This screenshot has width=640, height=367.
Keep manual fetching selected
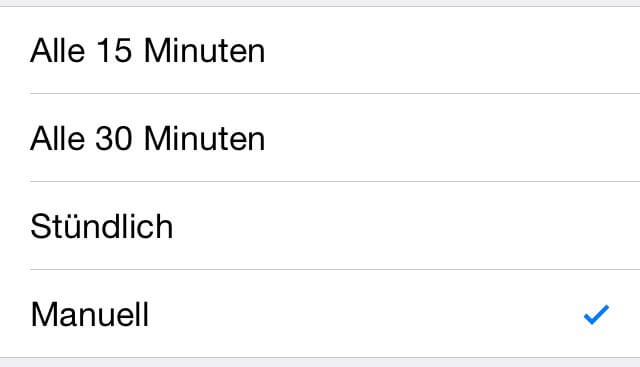point(320,314)
